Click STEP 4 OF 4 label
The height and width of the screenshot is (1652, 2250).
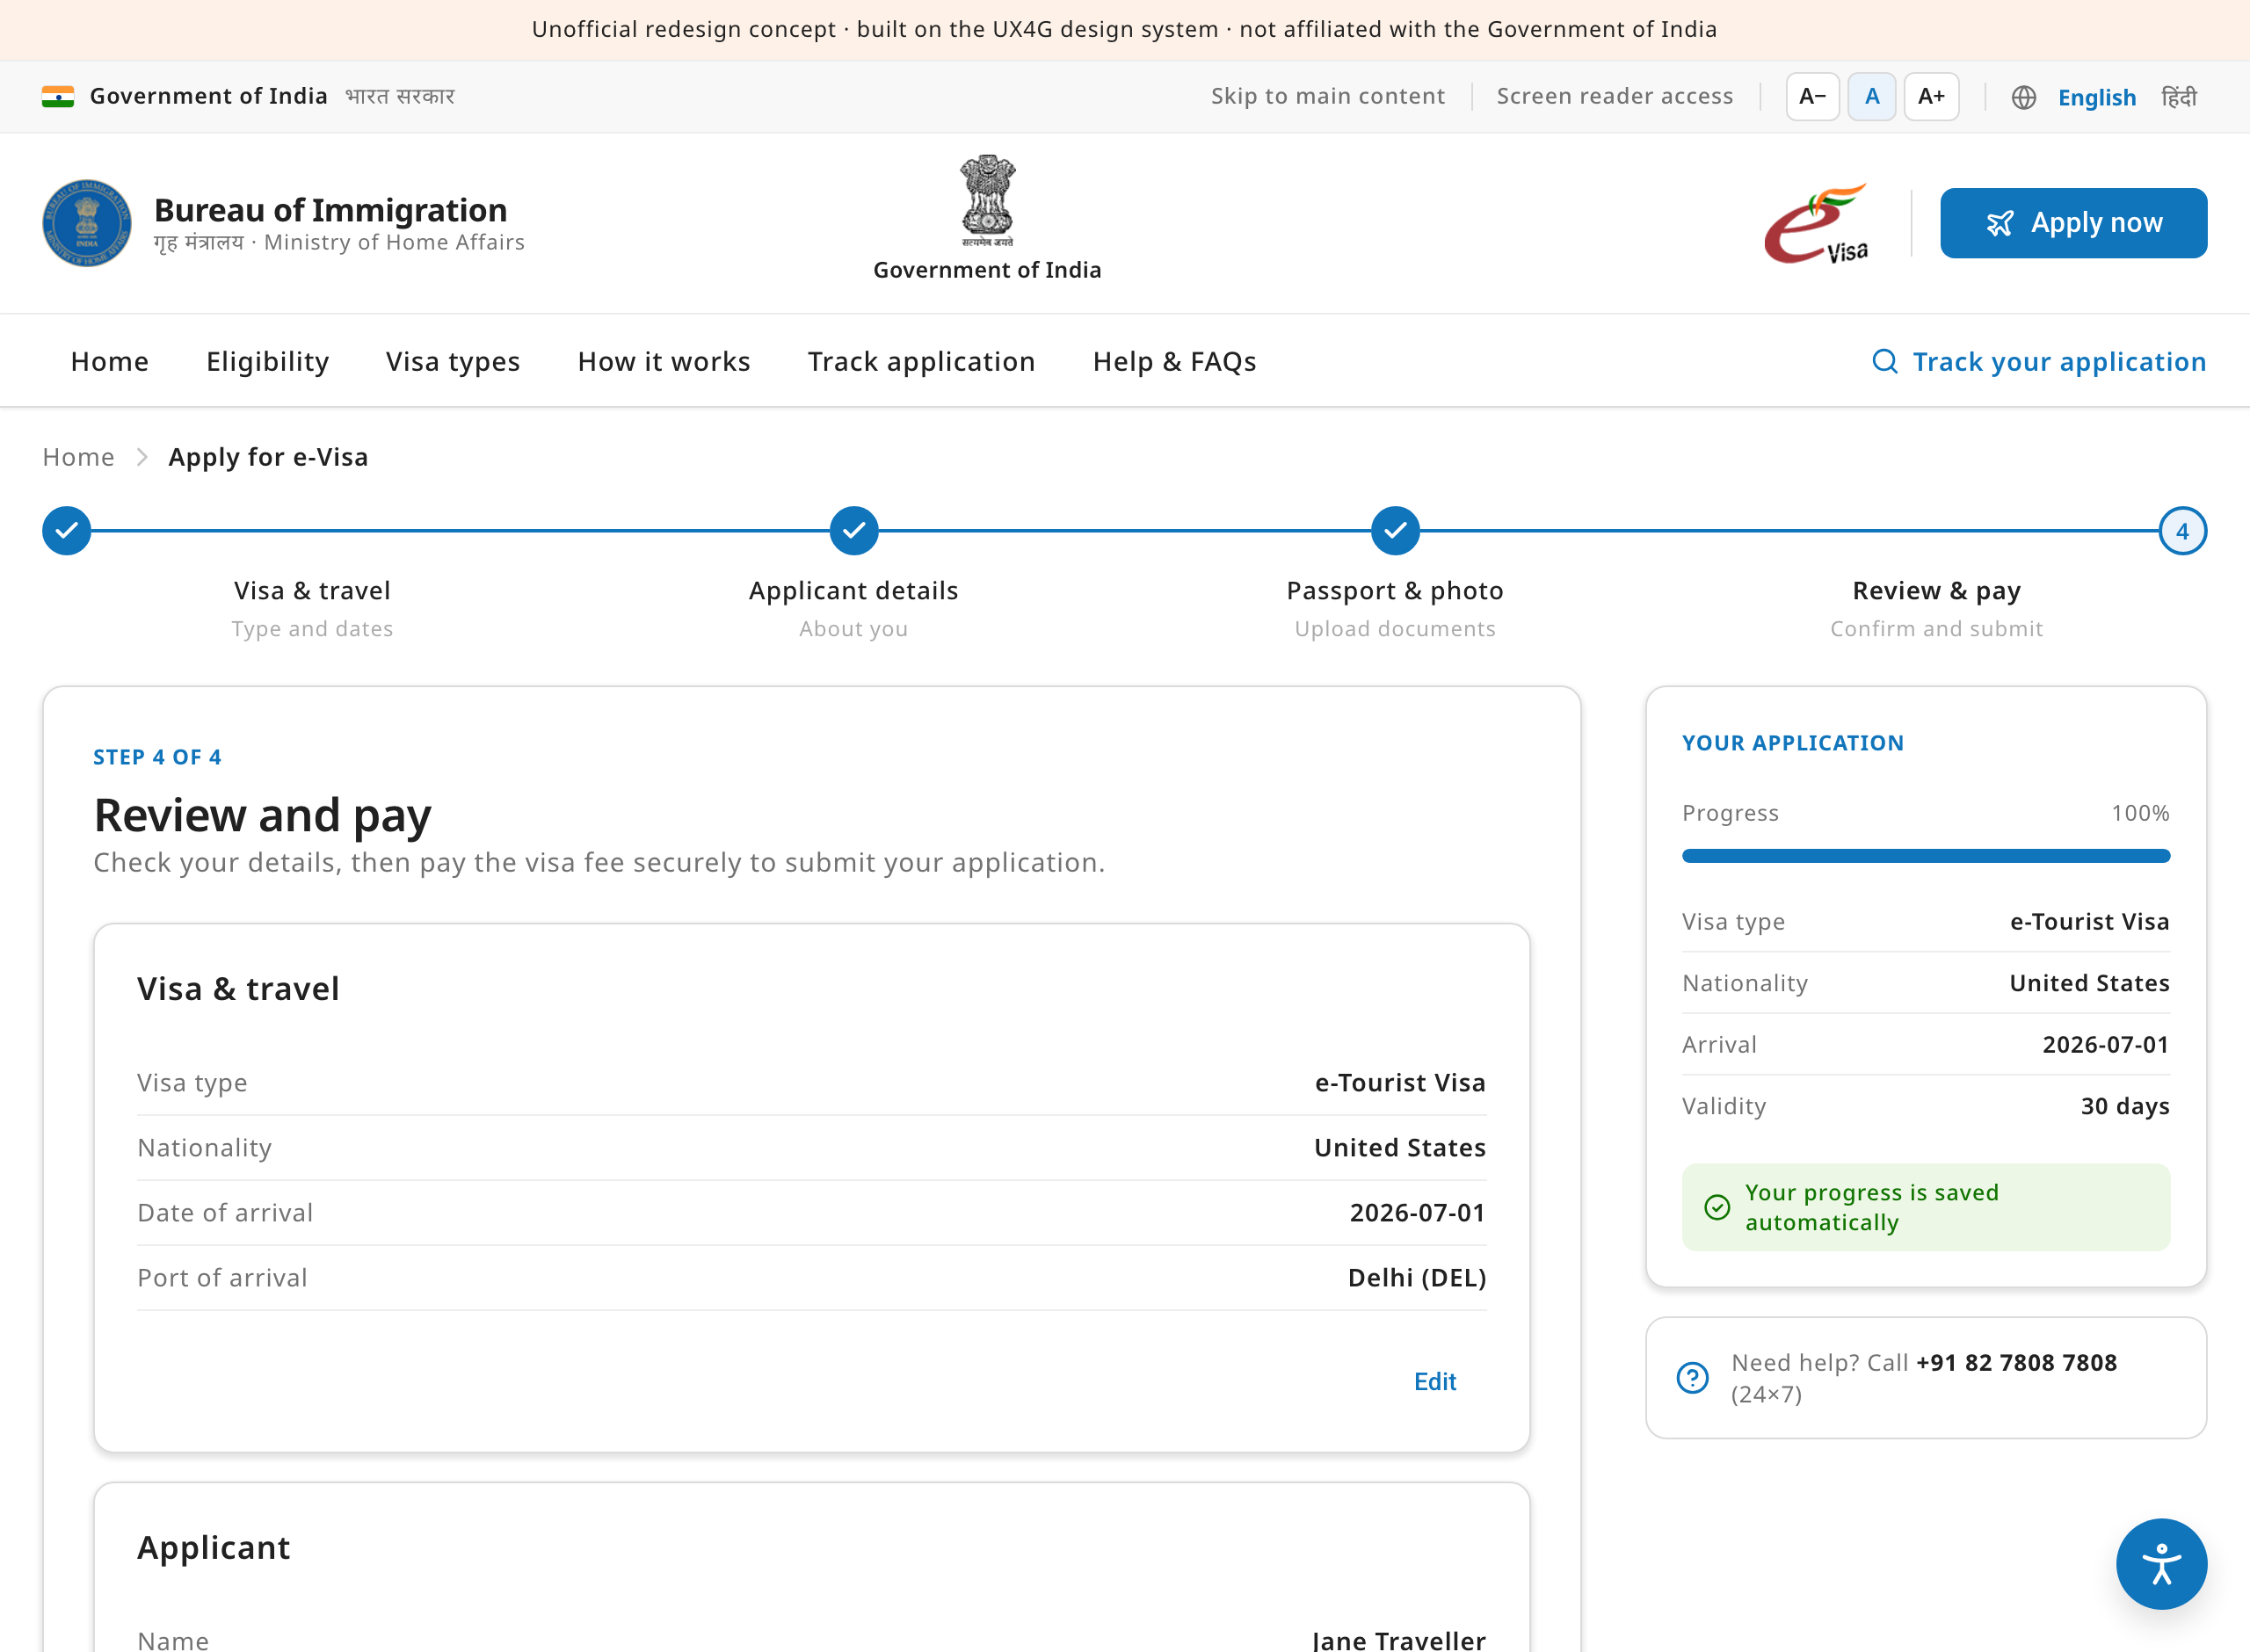[157, 757]
